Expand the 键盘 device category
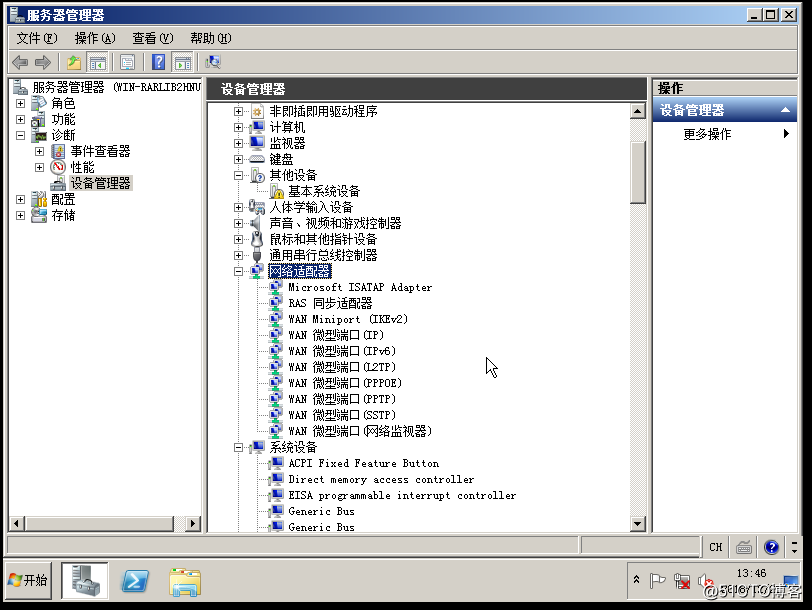 point(238,159)
